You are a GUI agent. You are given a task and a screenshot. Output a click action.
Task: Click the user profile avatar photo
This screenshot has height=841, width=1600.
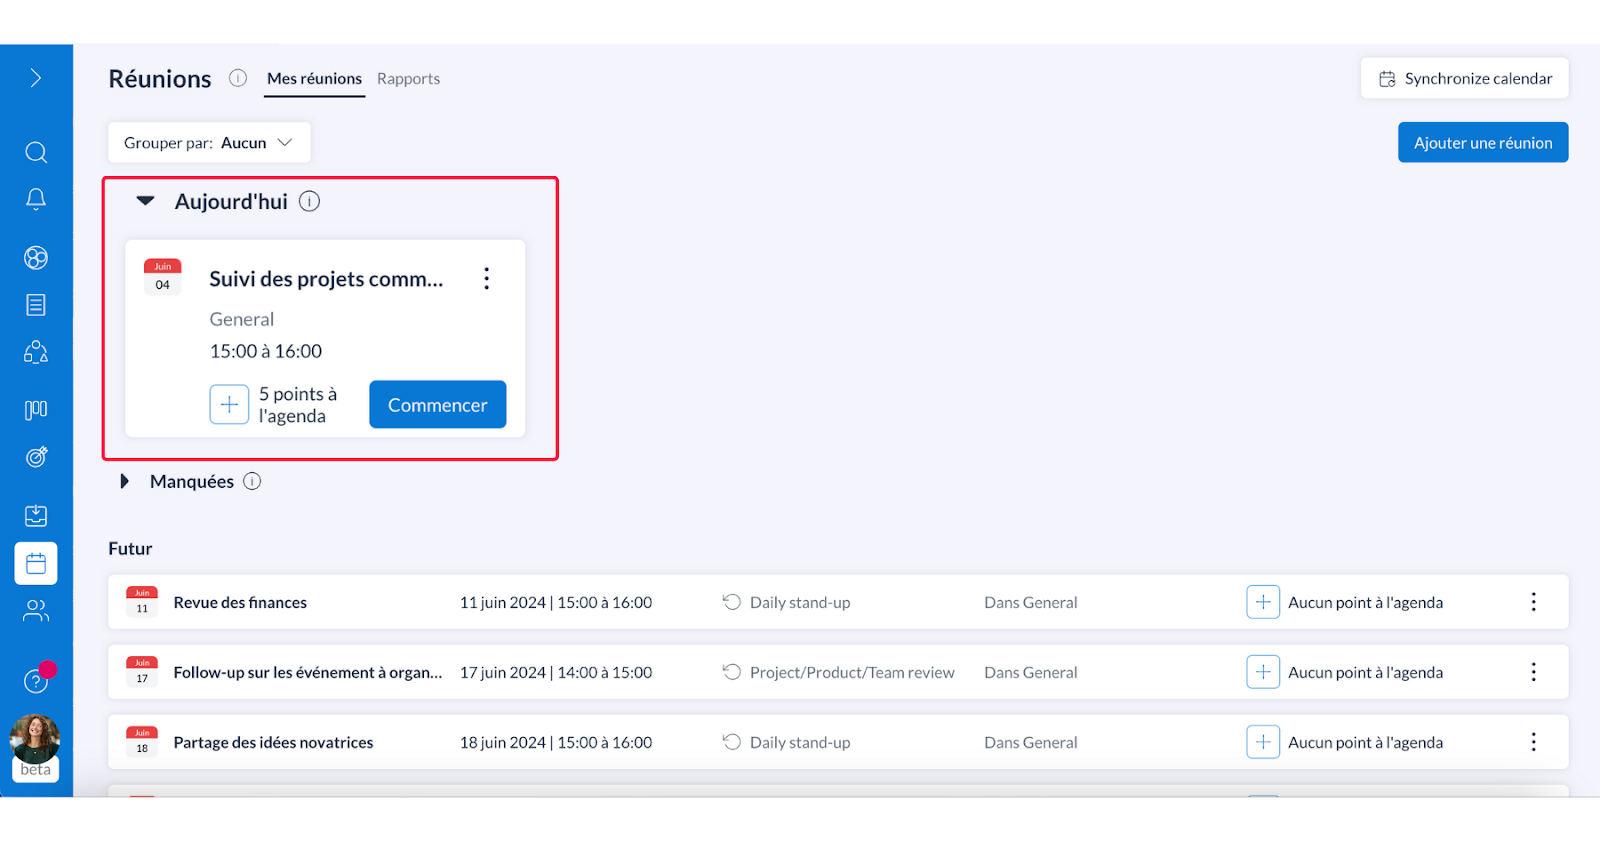coord(35,740)
